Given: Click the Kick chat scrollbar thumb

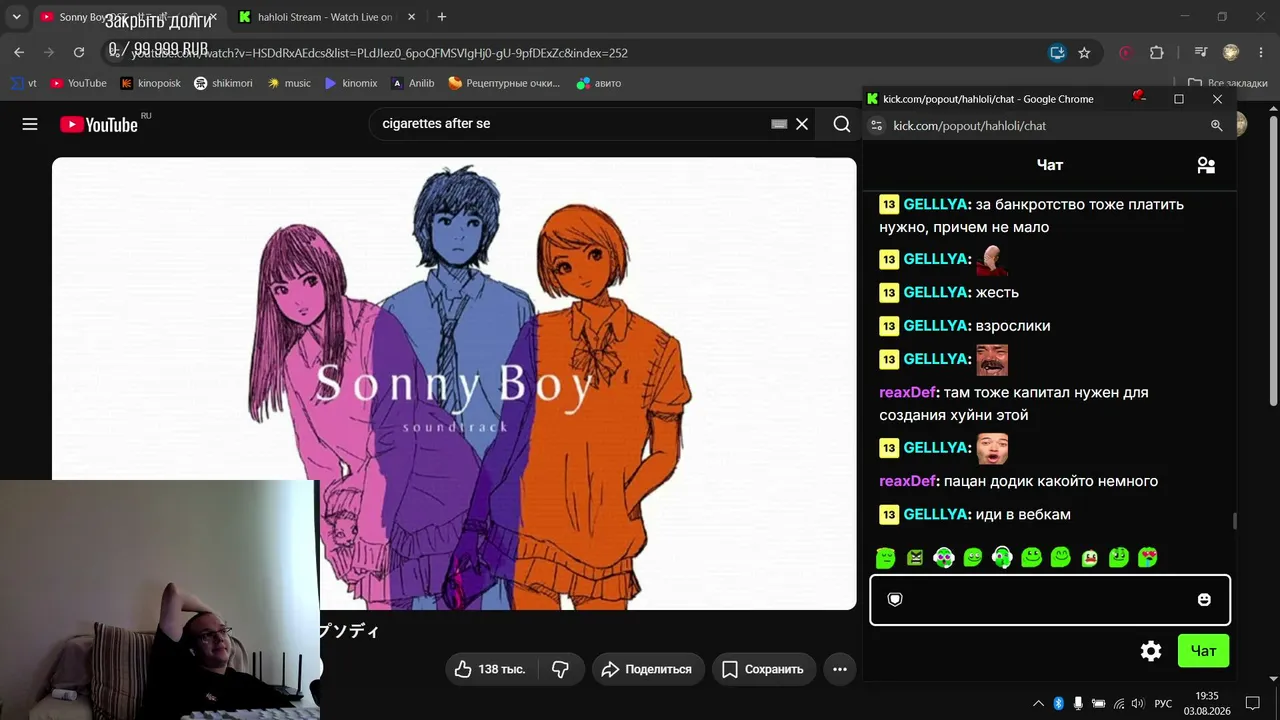Looking at the screenshot, I should tap(1234, 521).
